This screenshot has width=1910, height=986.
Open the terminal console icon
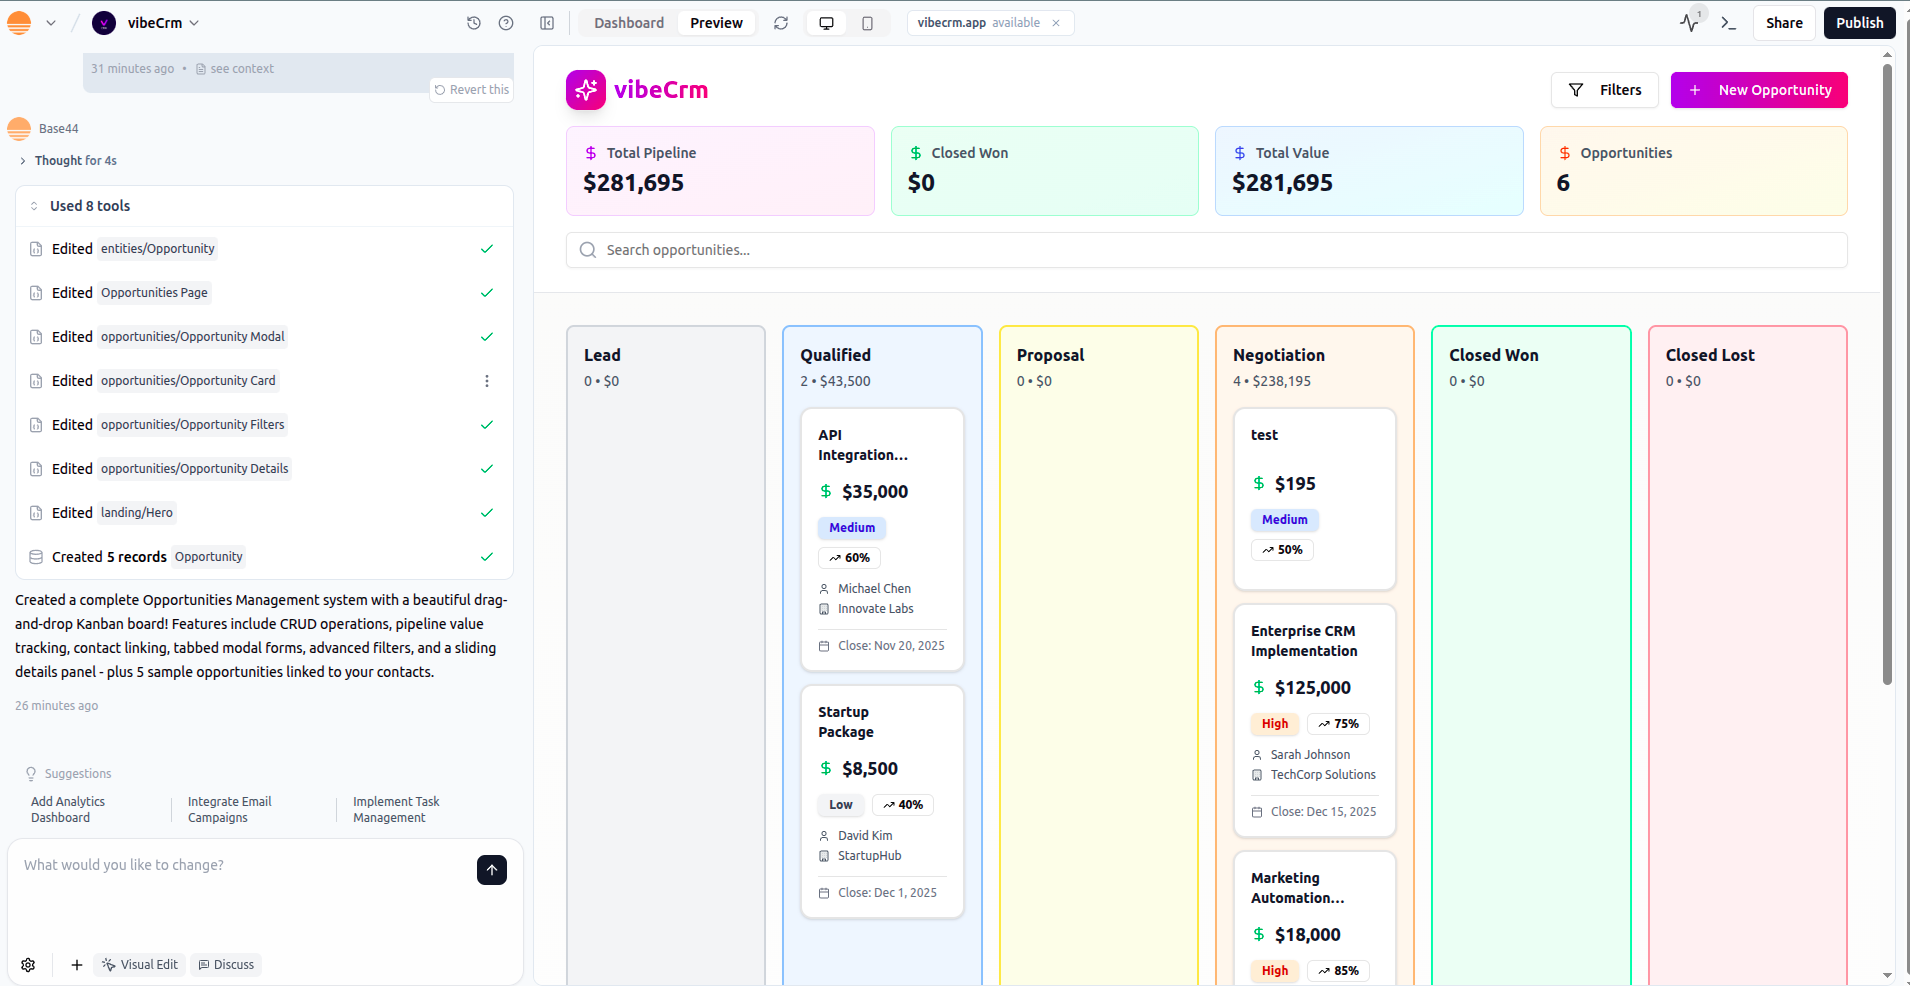point(1728,23)
